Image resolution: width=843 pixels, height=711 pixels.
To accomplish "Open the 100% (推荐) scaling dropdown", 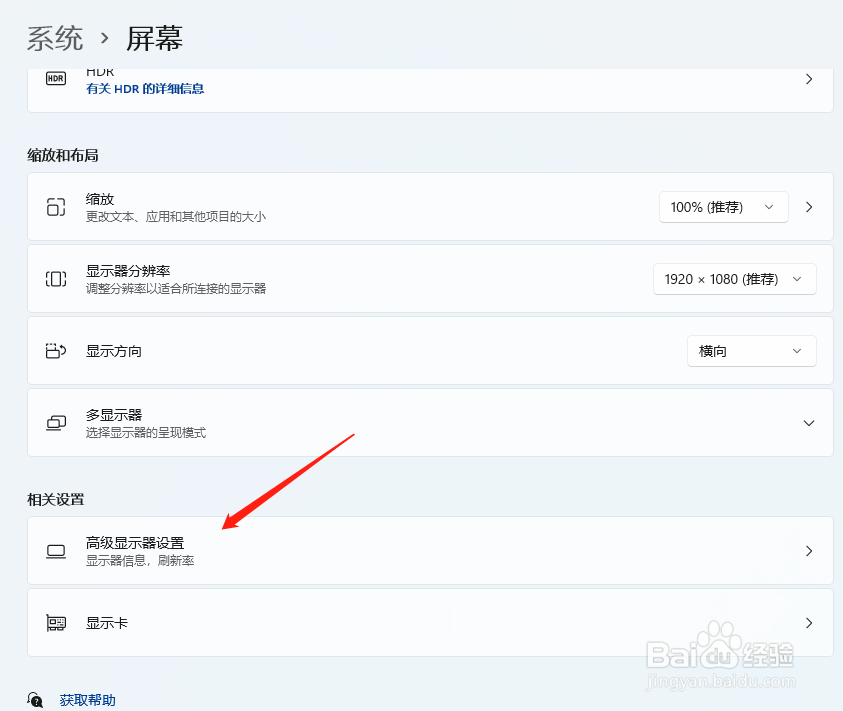I will 723,207.
